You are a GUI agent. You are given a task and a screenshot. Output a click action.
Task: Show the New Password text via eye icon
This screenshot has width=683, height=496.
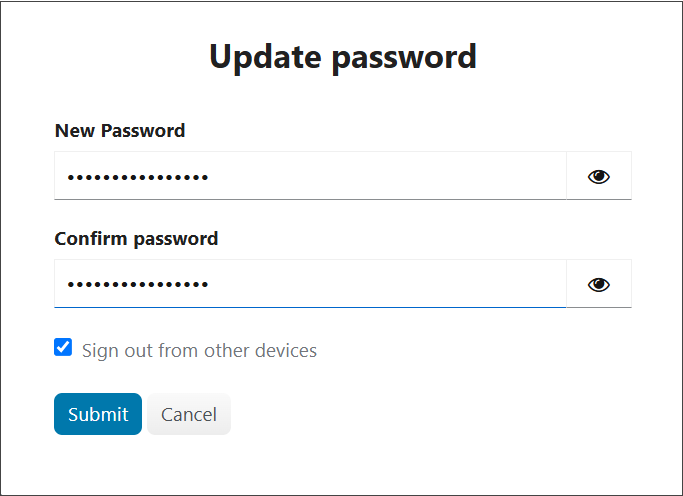click(x=598, y=176)
